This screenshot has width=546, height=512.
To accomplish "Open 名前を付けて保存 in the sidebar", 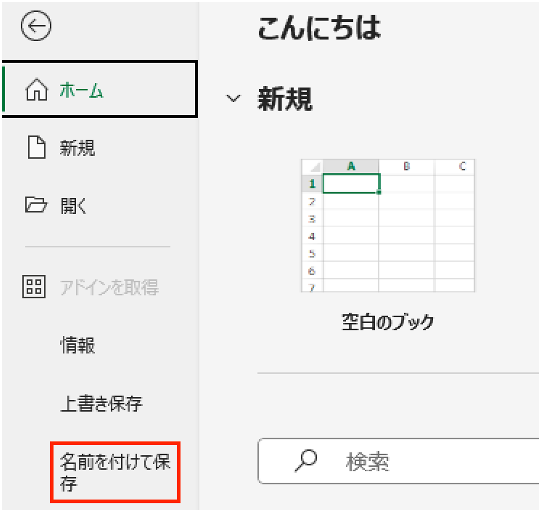I will [x=115, y=472].
